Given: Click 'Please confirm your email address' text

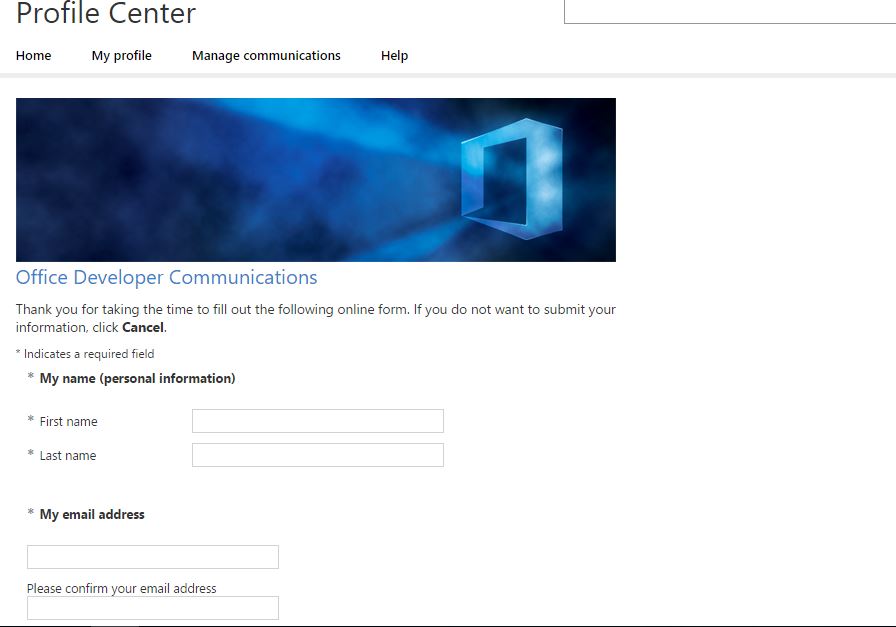Looking at the screenshot, I should click(x=122, y=588).
